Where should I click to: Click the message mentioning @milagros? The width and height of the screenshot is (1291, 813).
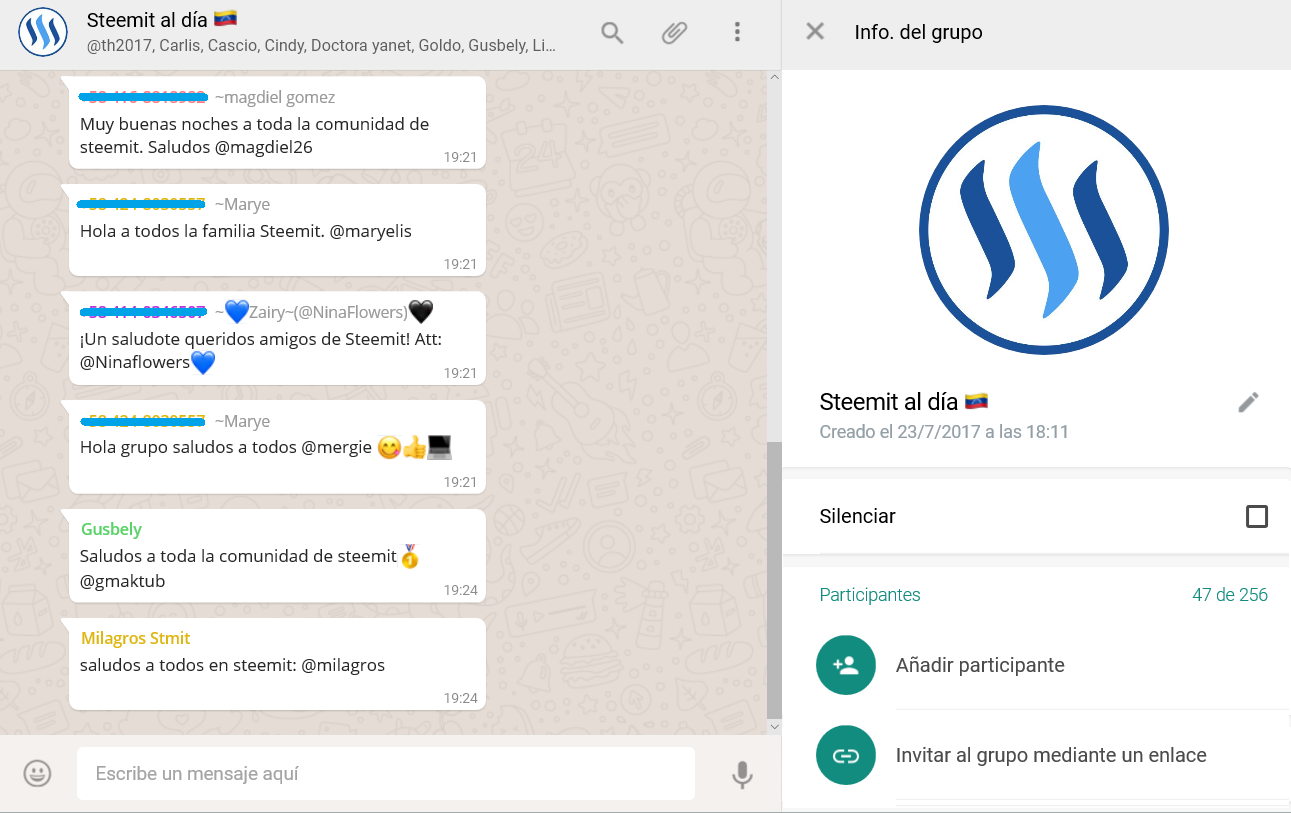[x=277, y=664]
